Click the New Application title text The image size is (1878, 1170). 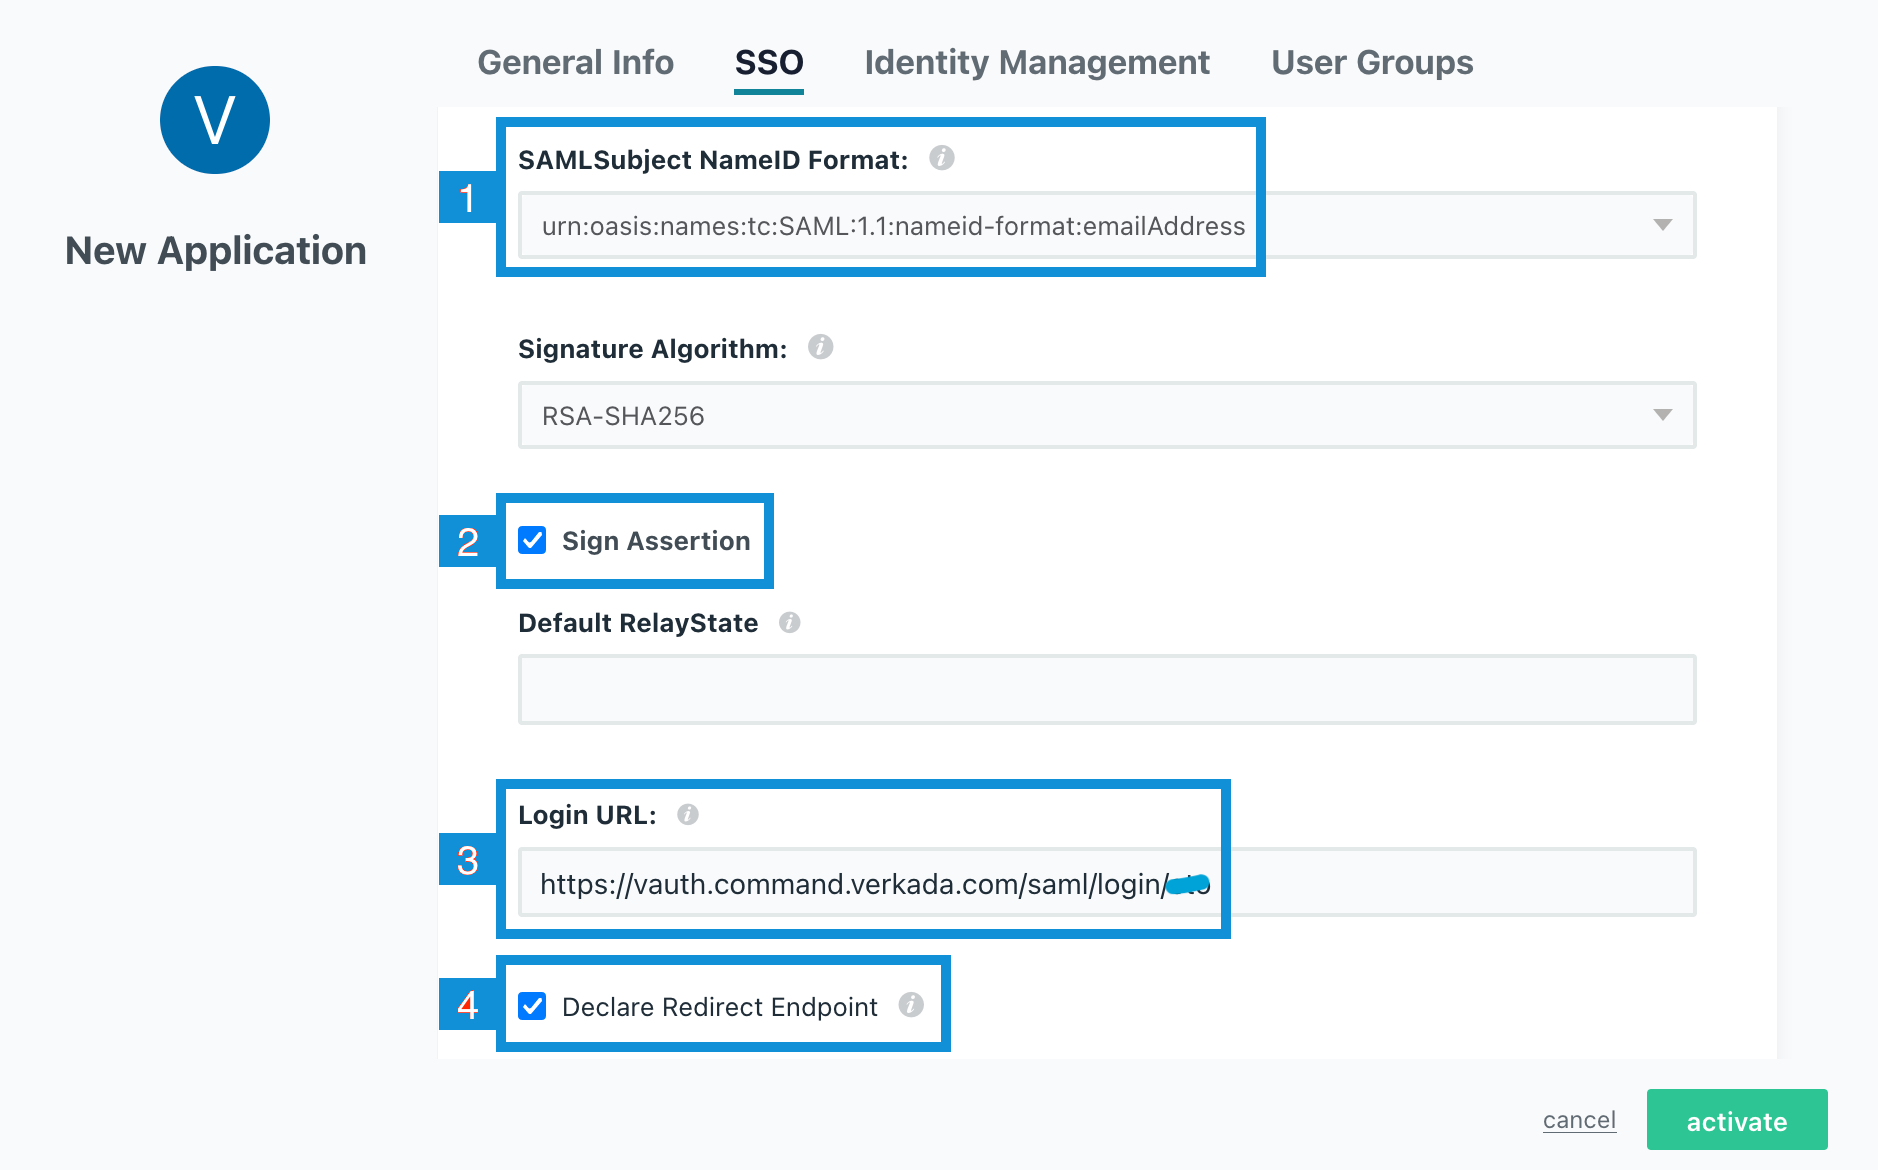[215, 250]
